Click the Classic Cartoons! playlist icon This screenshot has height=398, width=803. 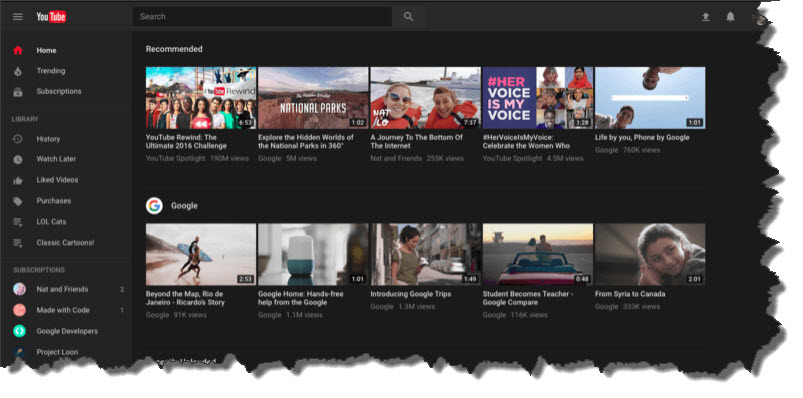pyautogui.click(x=18, y=243)
